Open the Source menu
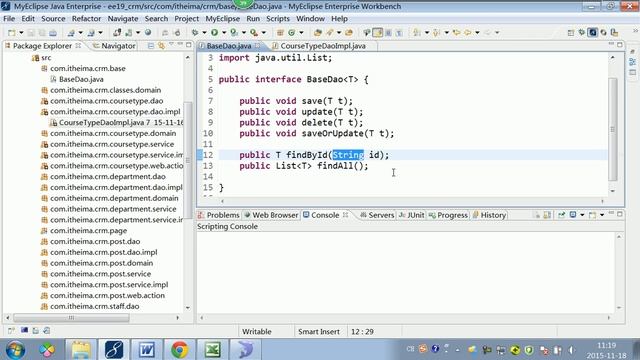This screenshot has width=640, height=360. coord(53,19)
